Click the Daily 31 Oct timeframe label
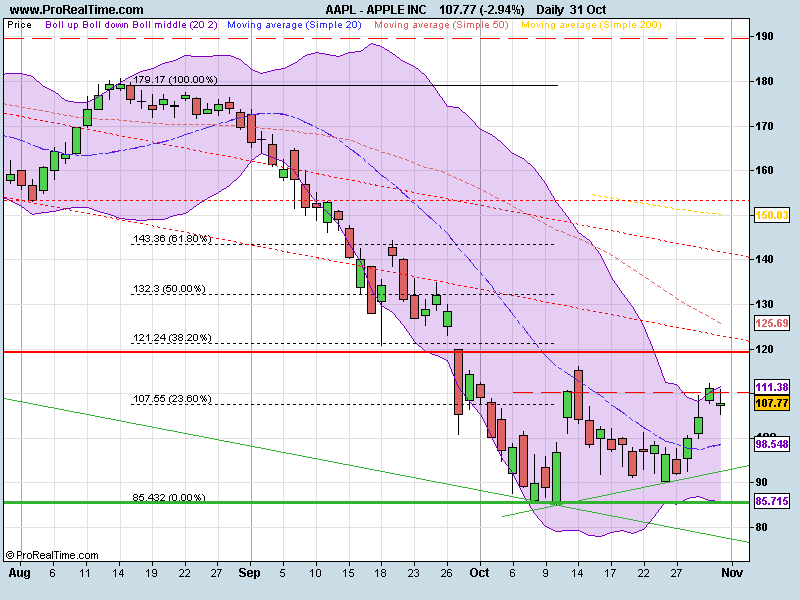Screen dimensions: 800x600 pyautogui.click(x=571, y=9)
